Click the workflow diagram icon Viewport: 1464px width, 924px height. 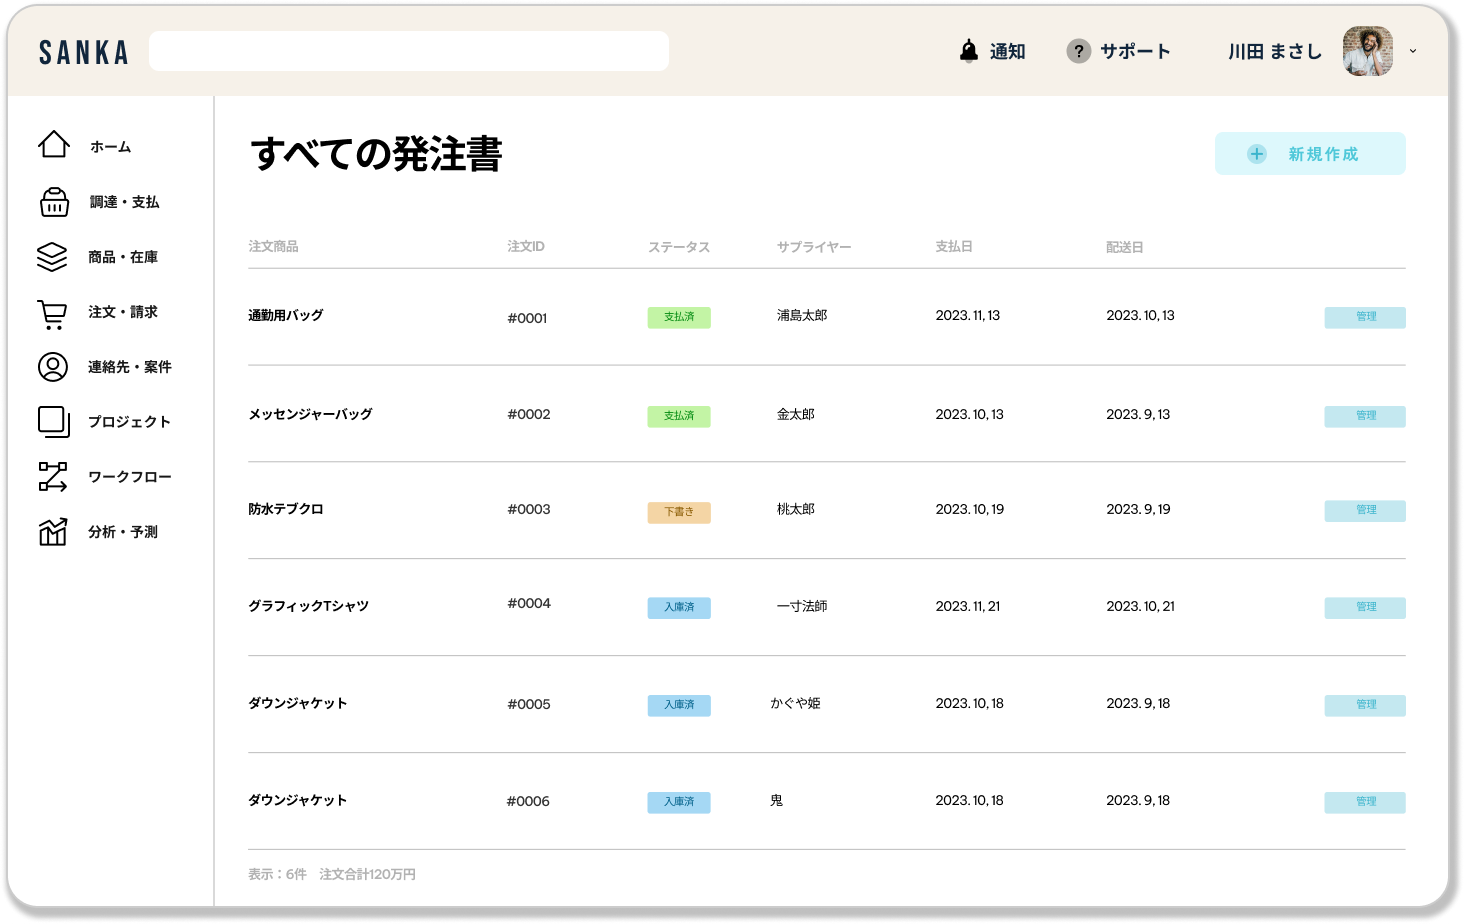(52, 477)
